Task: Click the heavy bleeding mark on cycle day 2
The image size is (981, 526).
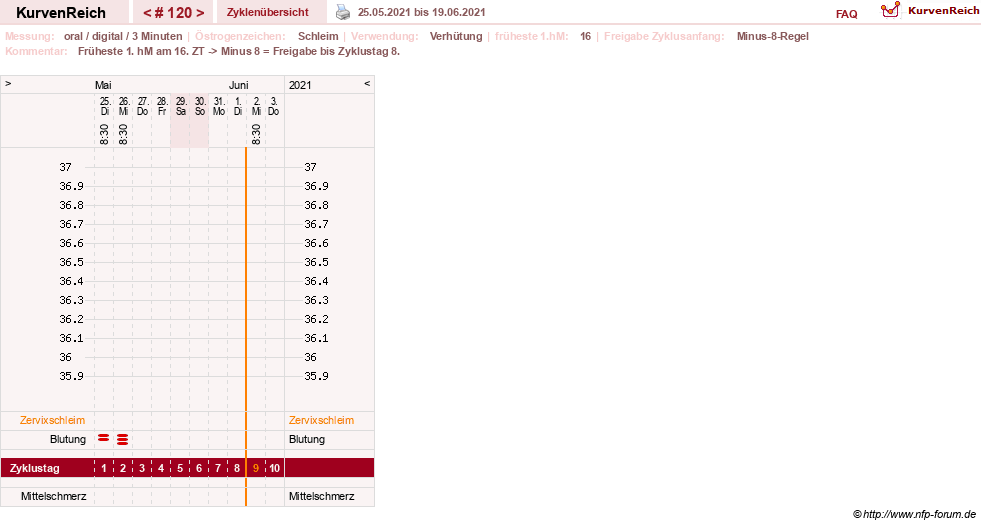Action: [123, 440]
